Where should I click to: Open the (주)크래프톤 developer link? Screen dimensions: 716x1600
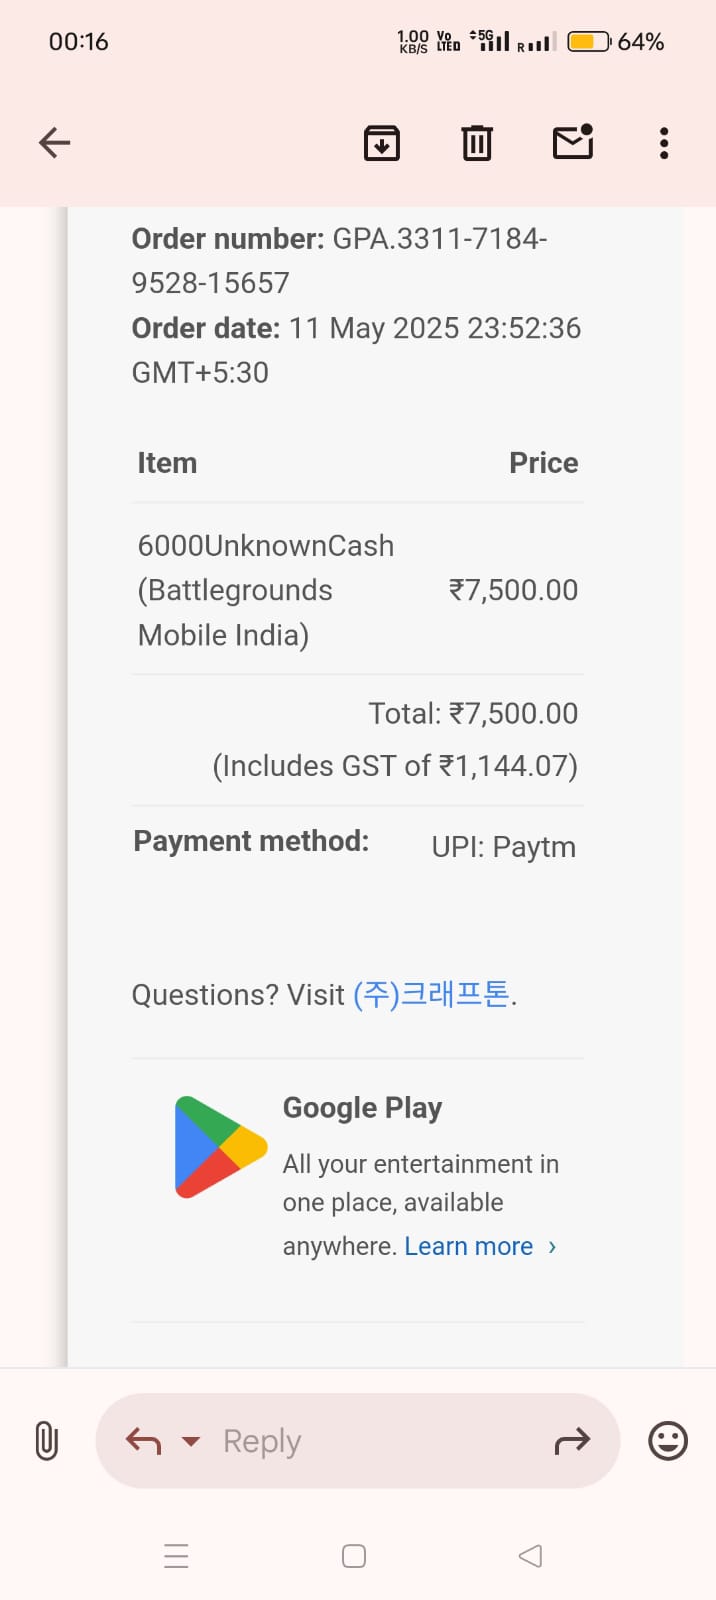coord(432,995)
